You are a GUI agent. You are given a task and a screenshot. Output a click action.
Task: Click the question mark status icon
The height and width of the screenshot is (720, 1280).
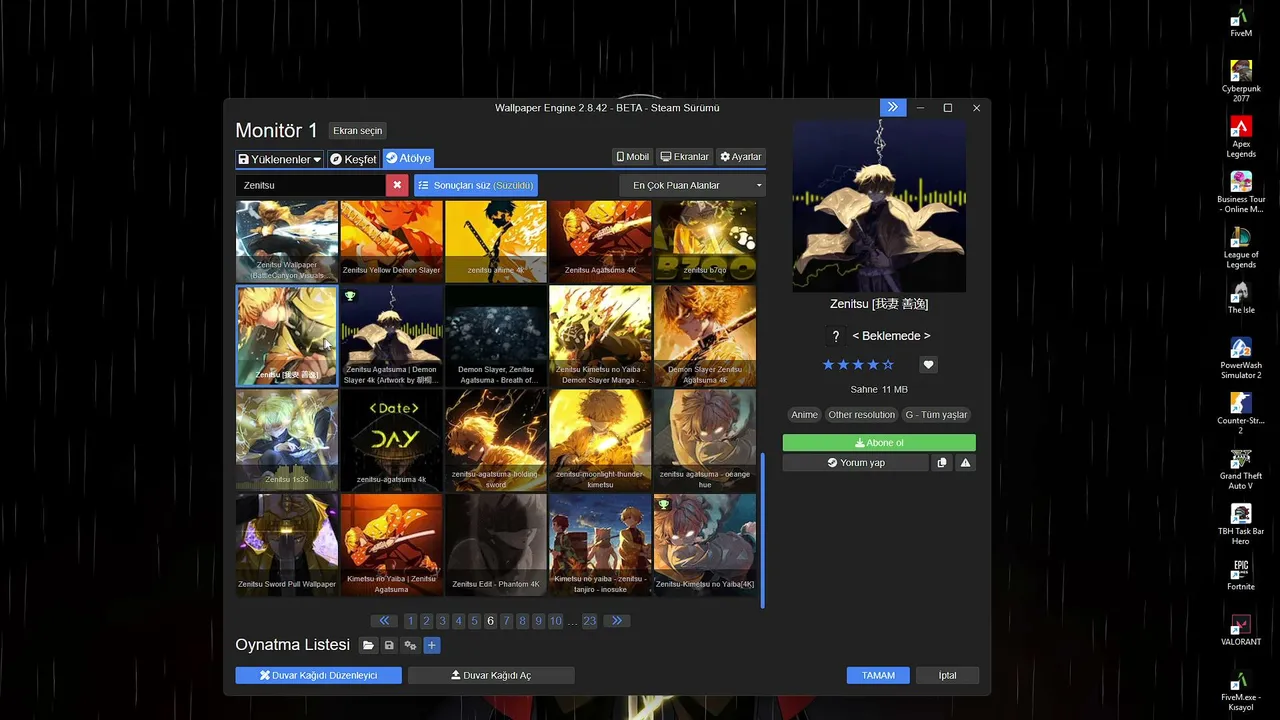(x=836, y=336)
